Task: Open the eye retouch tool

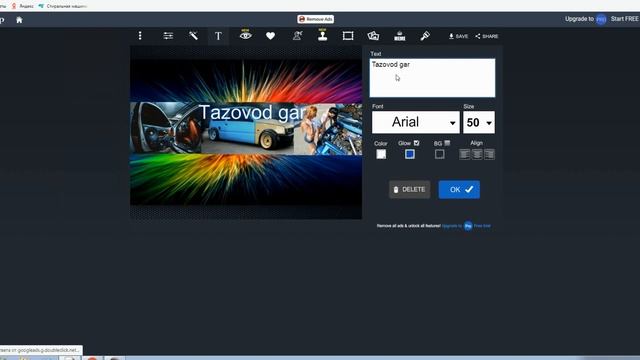Action: 245,36
